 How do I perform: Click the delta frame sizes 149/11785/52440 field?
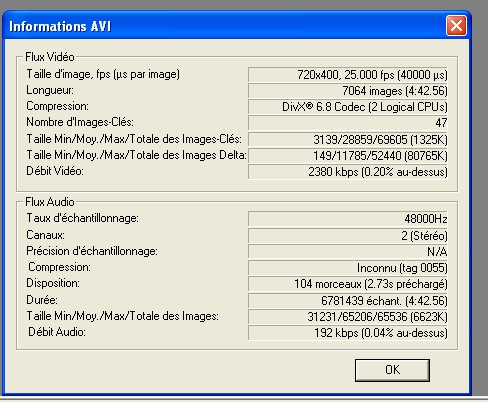point(348,155)
